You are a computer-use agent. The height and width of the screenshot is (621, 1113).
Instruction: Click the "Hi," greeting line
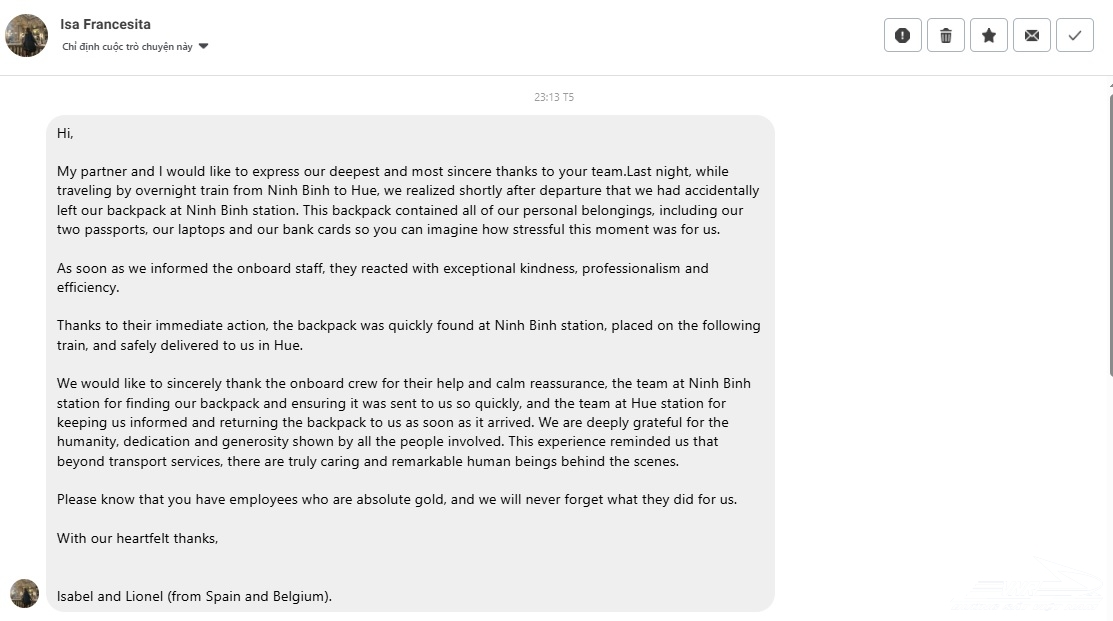tap(65, 133)
